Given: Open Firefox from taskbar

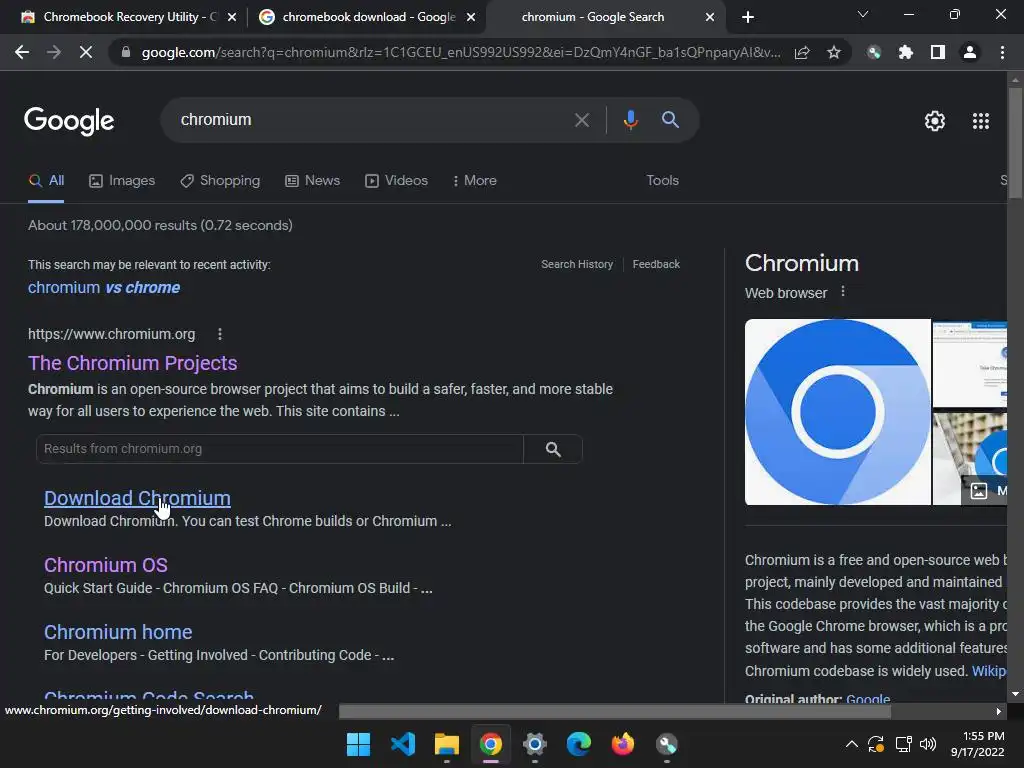Looking at the screenshot, I should coord(622,744).
